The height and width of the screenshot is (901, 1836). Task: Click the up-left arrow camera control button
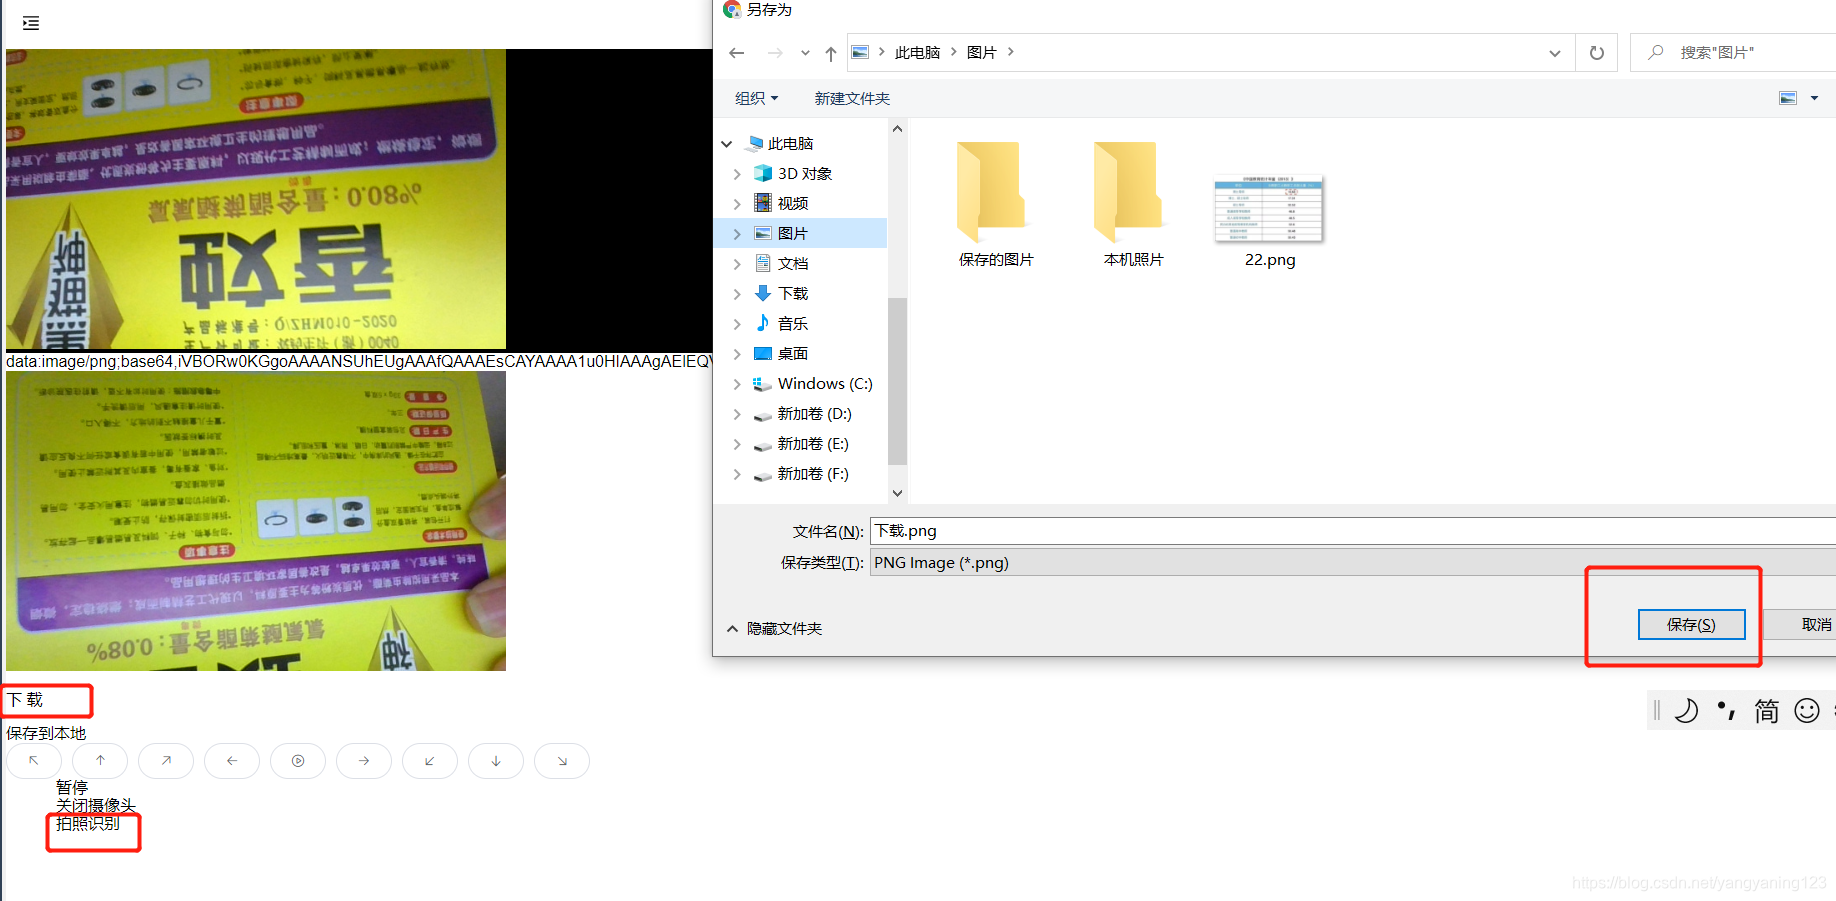[x=34, y=761]
